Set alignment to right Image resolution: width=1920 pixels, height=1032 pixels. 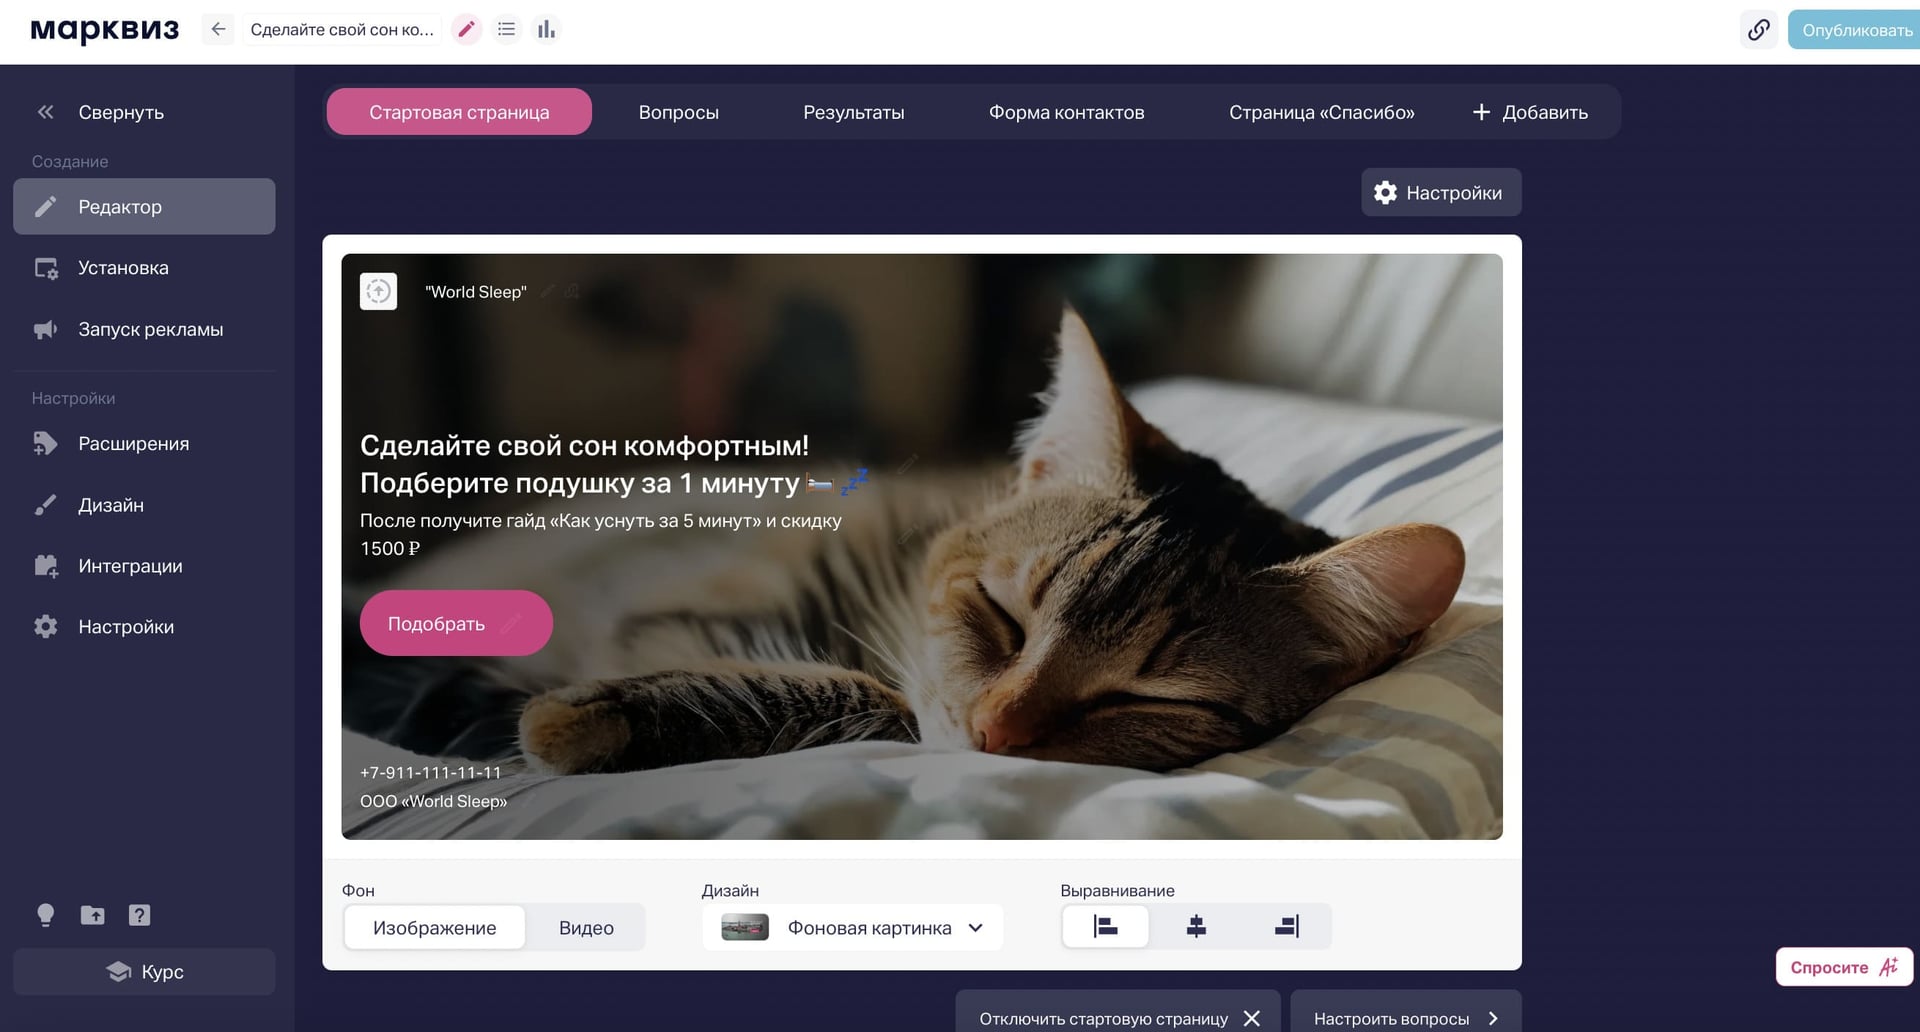tap(1287, 927)
